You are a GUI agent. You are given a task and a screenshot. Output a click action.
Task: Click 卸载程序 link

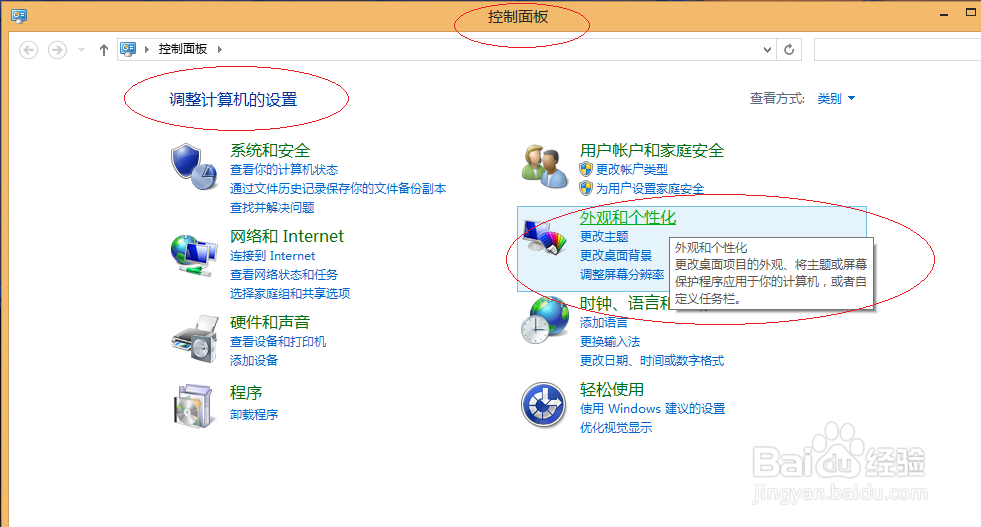click(254, 414)
